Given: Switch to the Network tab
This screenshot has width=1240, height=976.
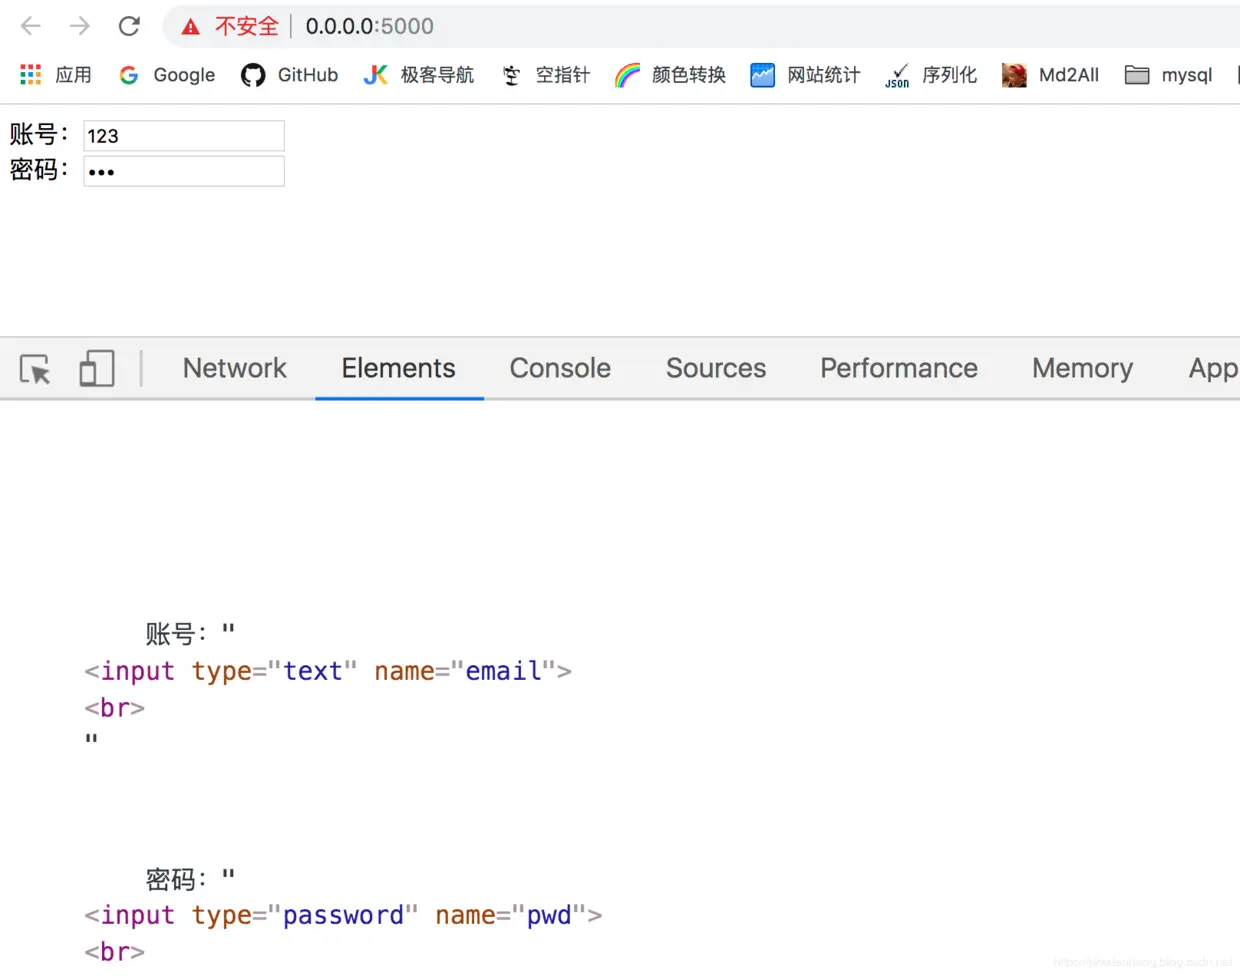Looking at the screenshot, I should [235, 368].
